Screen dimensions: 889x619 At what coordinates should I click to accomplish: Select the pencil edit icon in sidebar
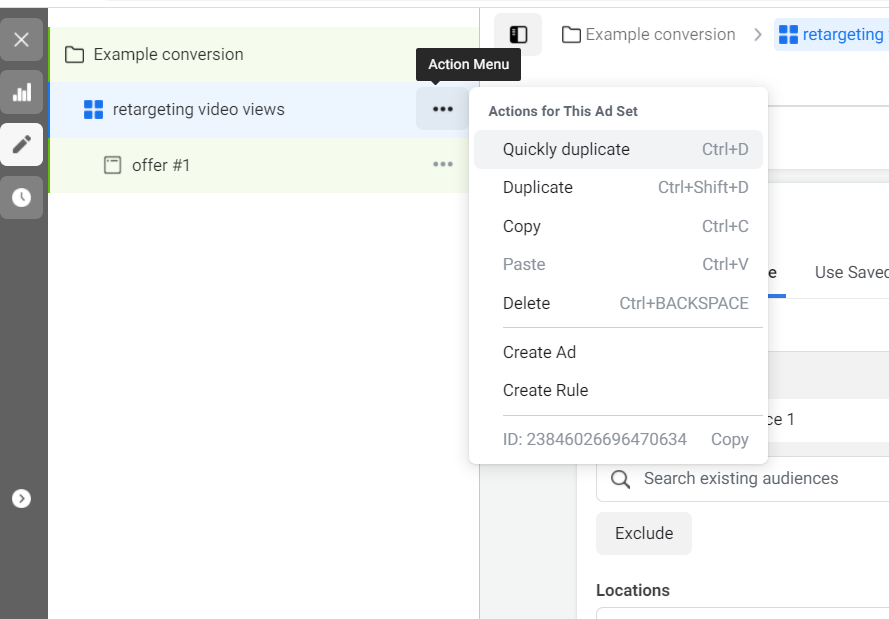[x=22, y=145]
